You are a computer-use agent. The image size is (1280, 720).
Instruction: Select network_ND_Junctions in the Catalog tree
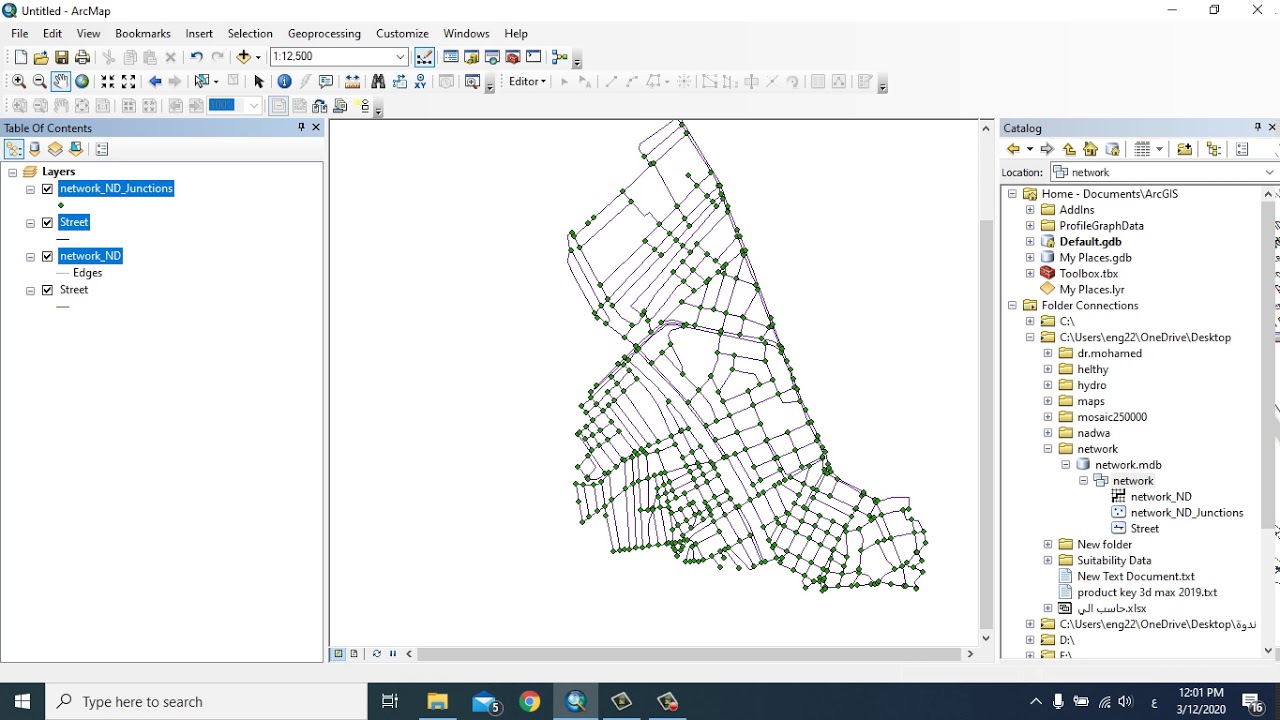pos(1187,513)
